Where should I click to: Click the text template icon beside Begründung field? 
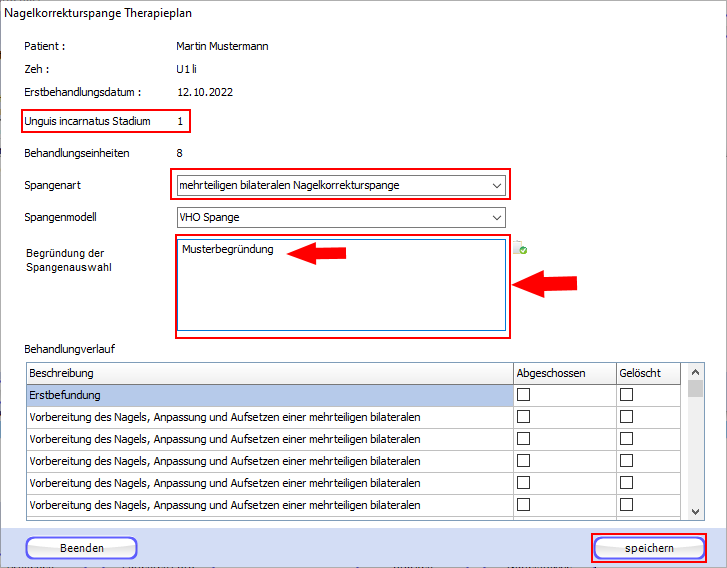(520, 248)
